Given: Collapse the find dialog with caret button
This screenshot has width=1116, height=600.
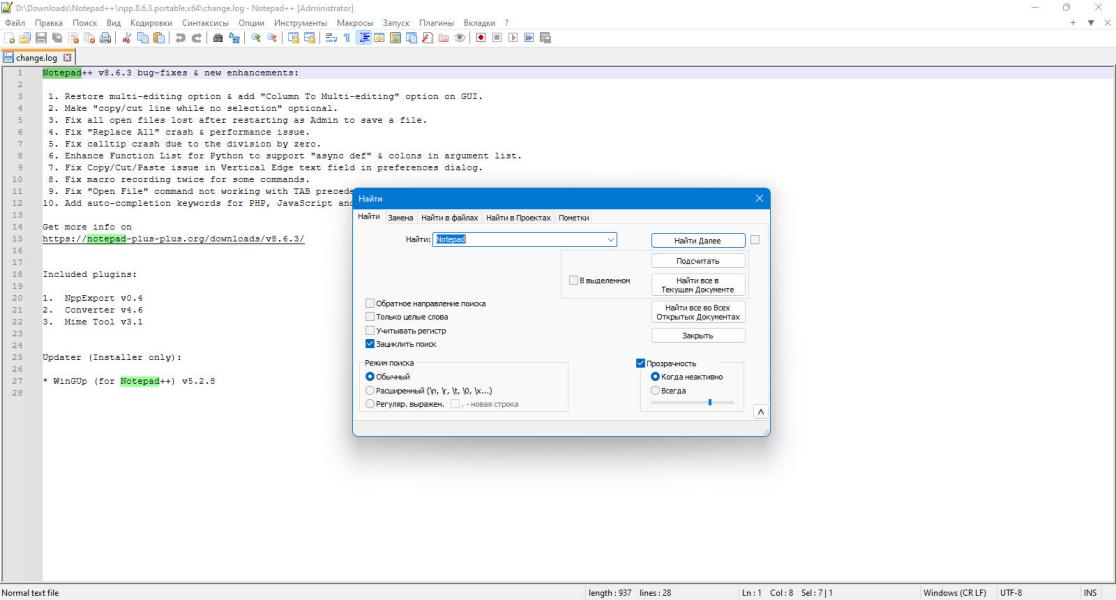Looking at the screenshot, I should tap(761, 412).
